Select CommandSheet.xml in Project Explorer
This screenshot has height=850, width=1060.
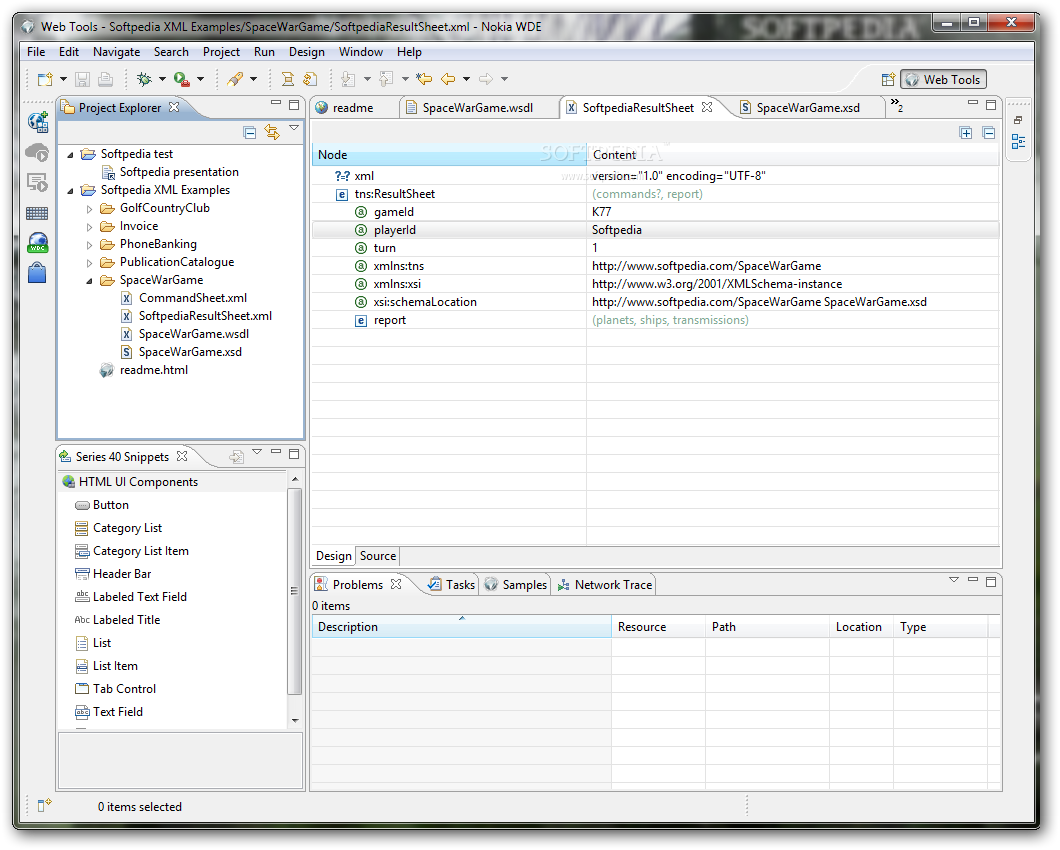(193, 298)
